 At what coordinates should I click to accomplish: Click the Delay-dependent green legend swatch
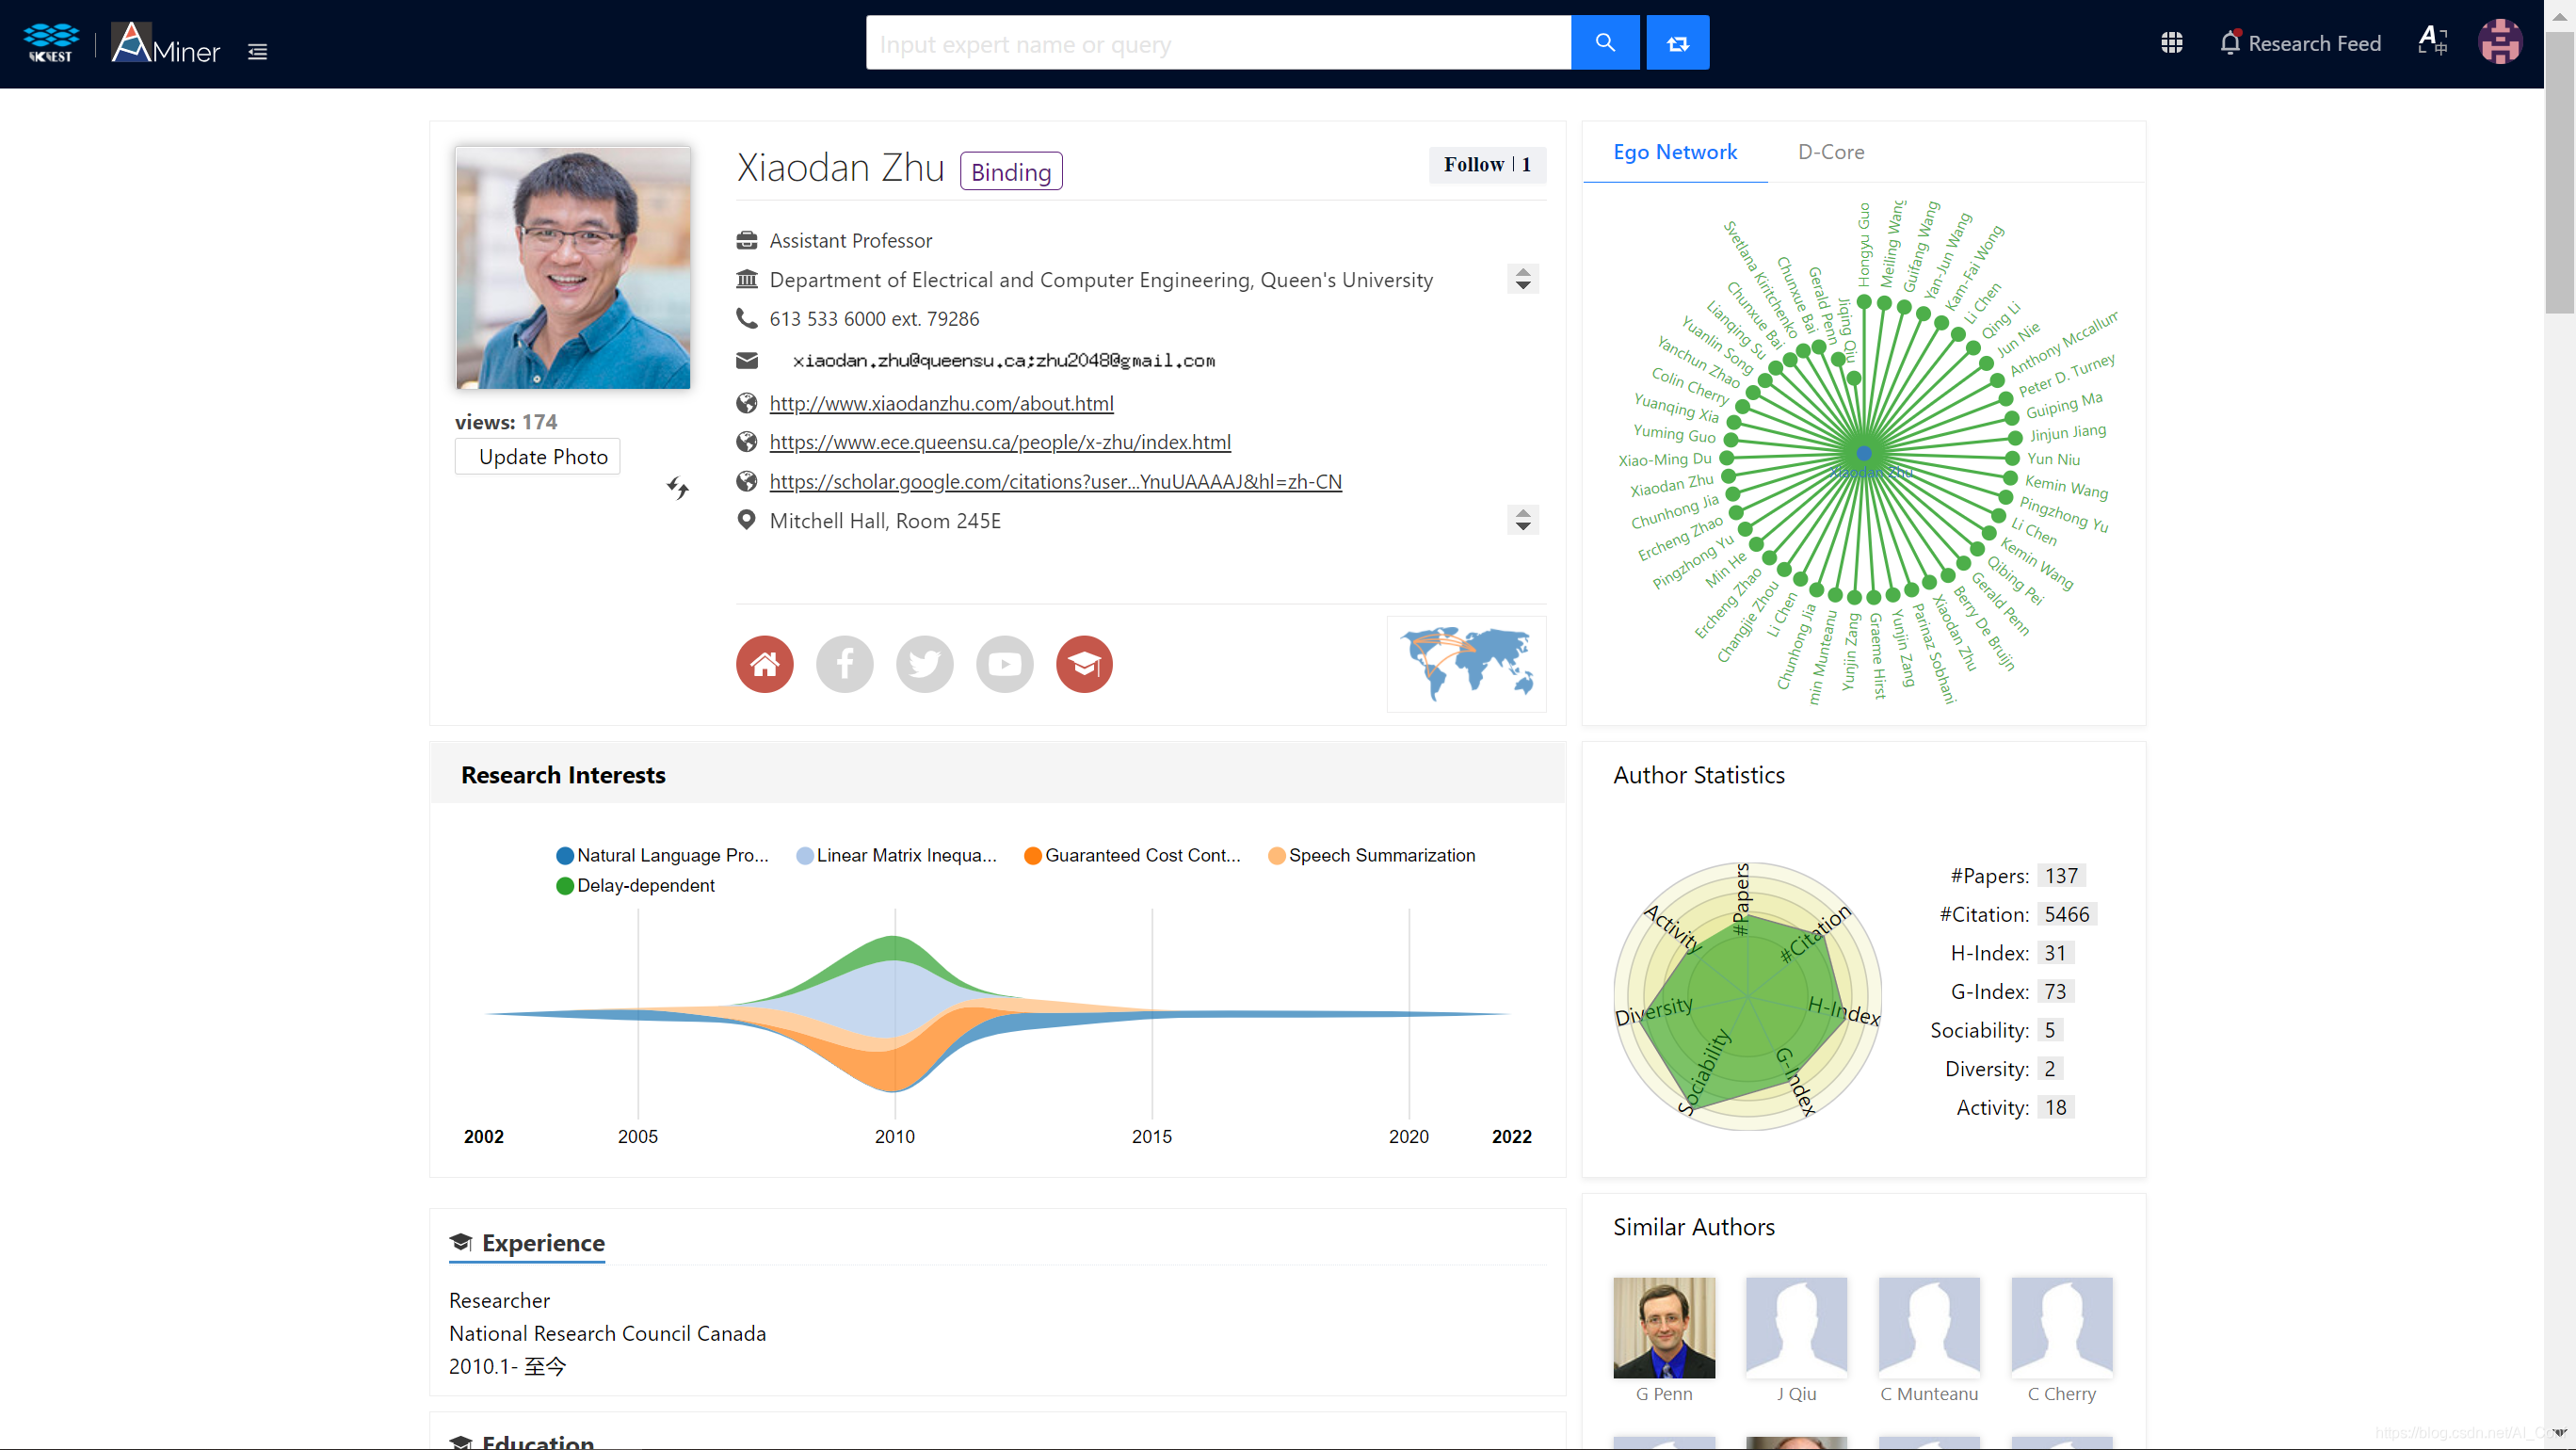pos(565,886)
